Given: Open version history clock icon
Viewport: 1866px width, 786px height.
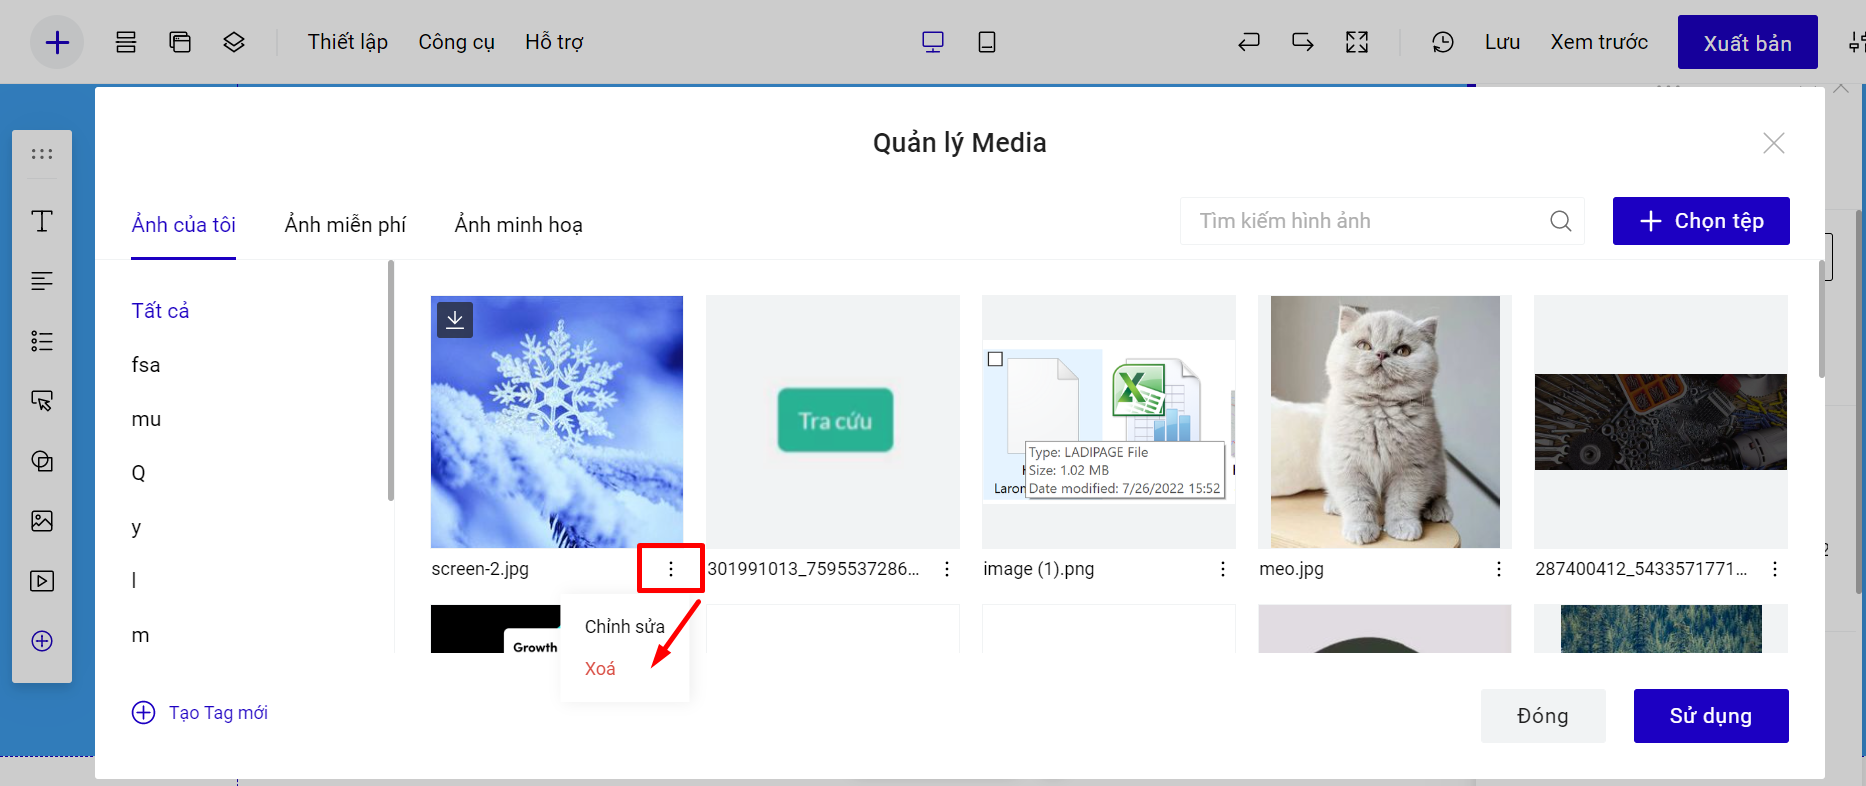Looking at the screenshot, I should [1442, 42].
